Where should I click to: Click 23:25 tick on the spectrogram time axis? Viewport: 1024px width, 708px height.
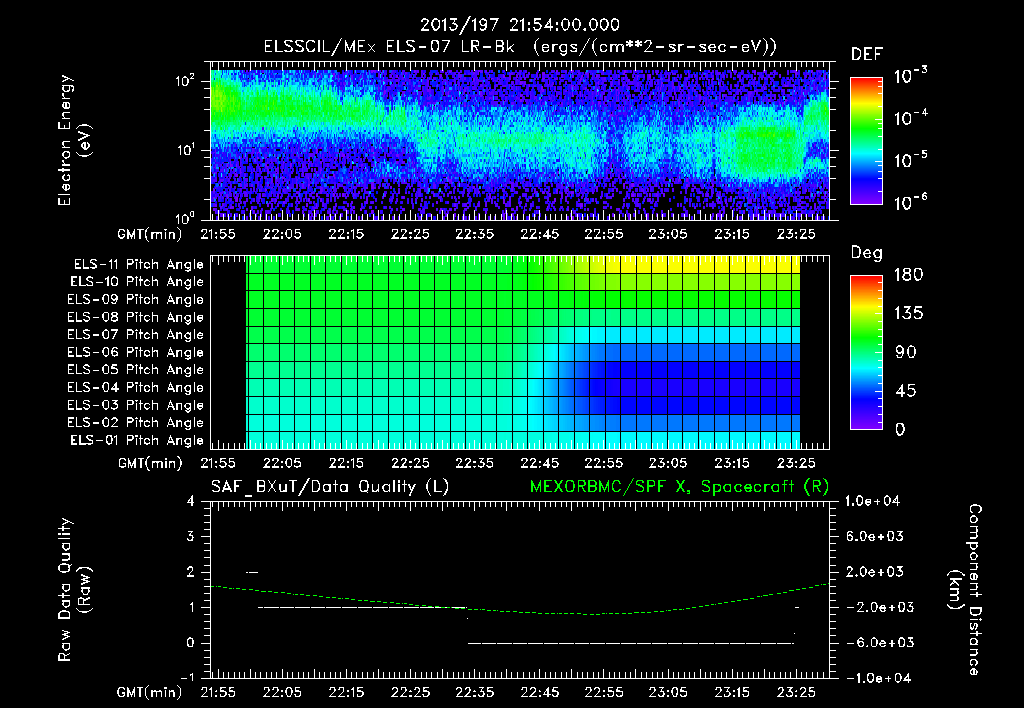pyautogui.click(x=796, y=234)
